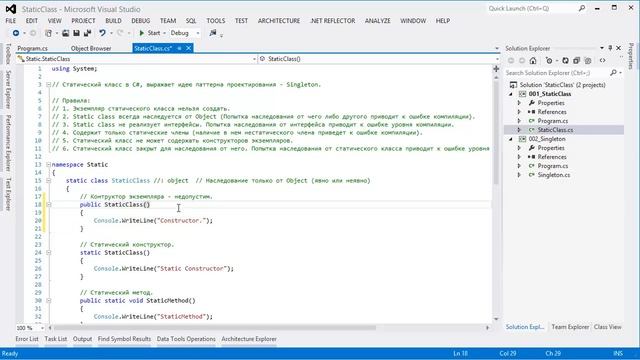
Task: Click the vertical editor scrollbar thumb
Action: tap(496, 132)
